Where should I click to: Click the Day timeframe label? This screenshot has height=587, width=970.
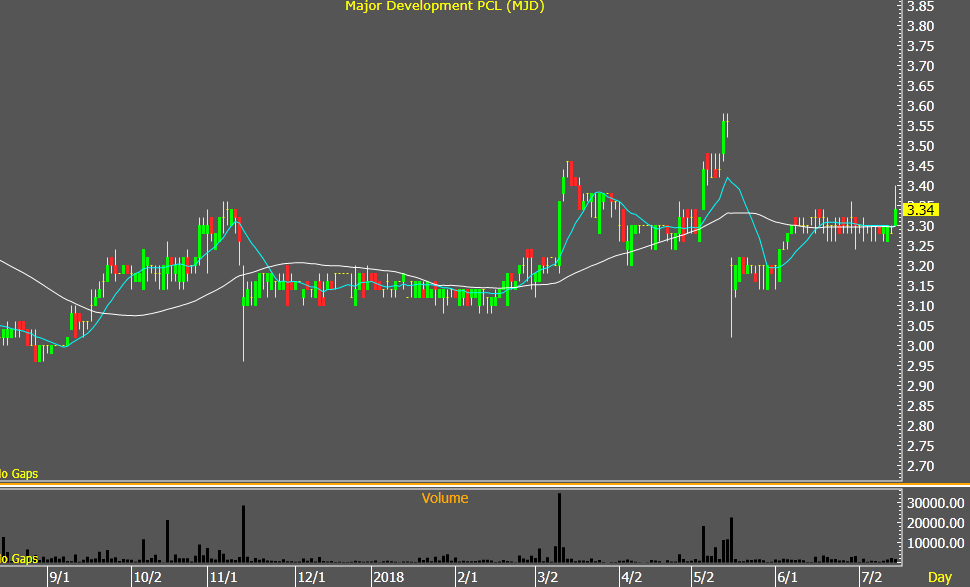(940, 577)
